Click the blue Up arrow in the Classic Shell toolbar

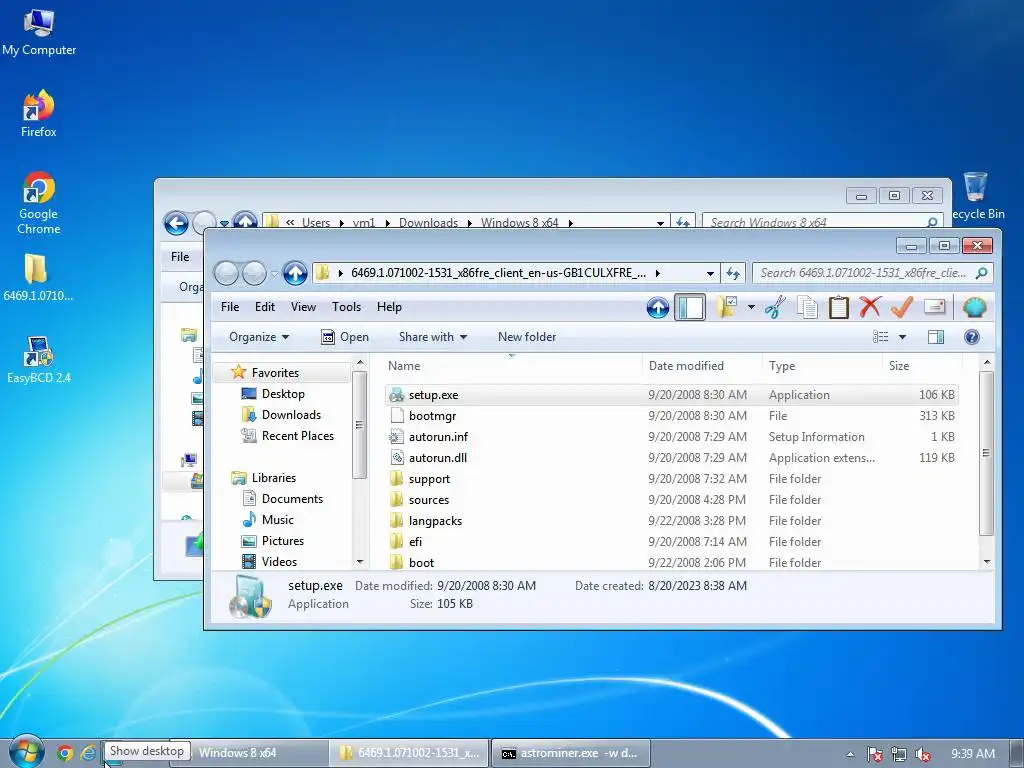point(658,308)
